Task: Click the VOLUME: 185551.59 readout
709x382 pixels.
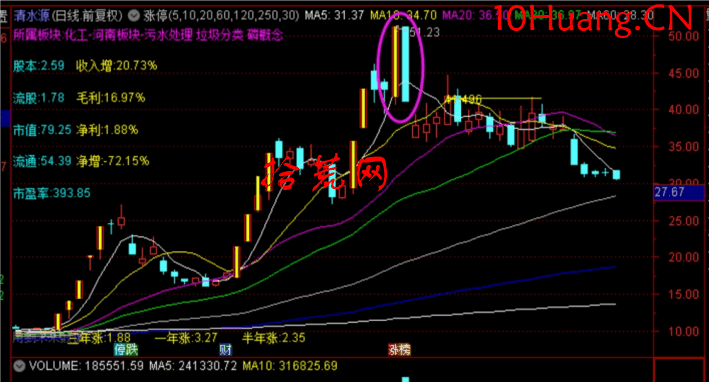Action: click(x=85, y=366)
